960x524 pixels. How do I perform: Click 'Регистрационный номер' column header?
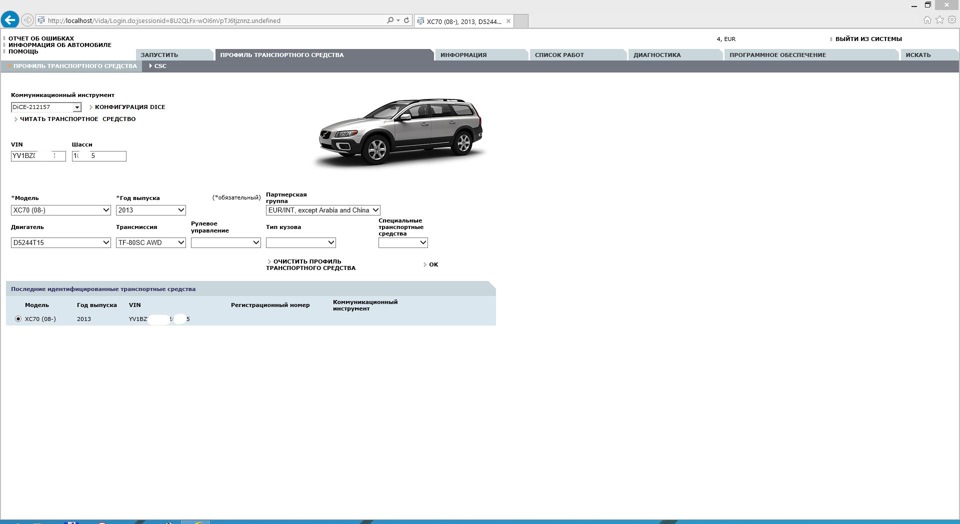(x=270, y=305)
